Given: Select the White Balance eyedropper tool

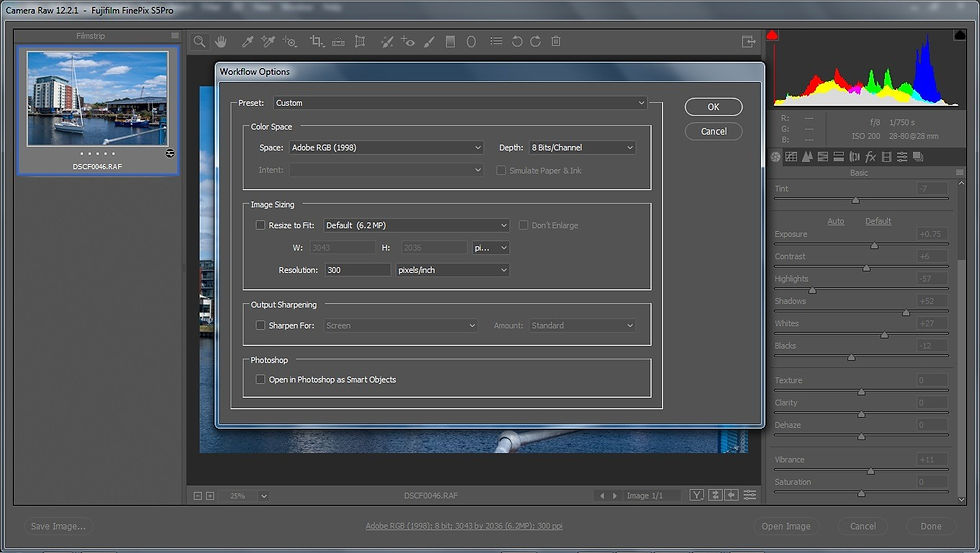Looking at the screenshot, I should (x=248, y=41).
